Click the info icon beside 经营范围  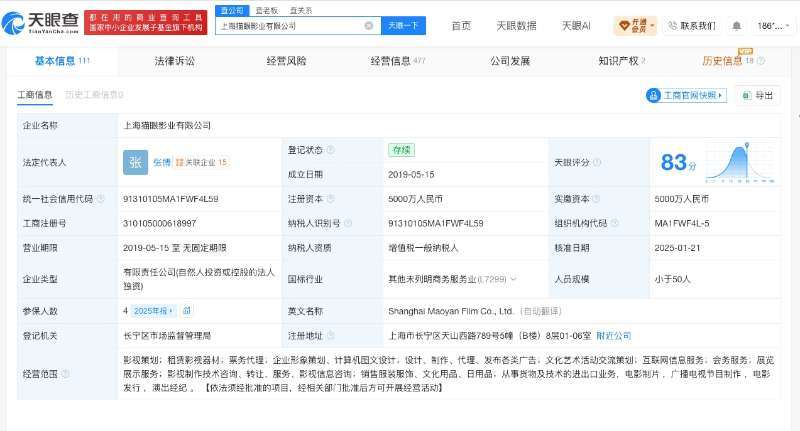tap(65, 374)
